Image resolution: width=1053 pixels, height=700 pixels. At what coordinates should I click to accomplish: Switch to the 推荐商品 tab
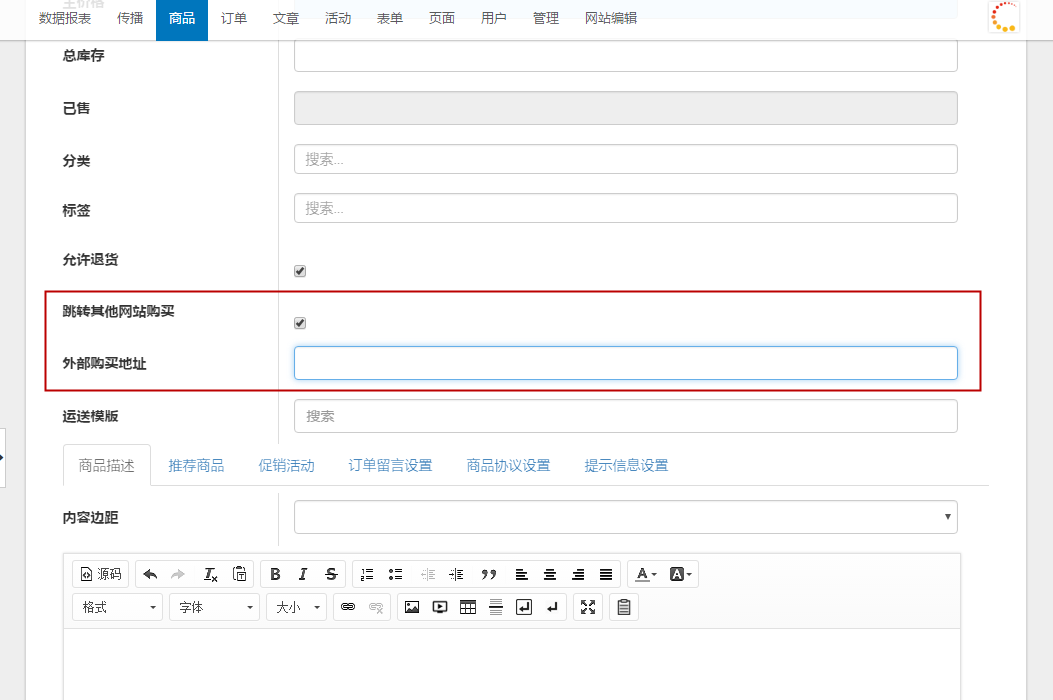tap(196, 466)
